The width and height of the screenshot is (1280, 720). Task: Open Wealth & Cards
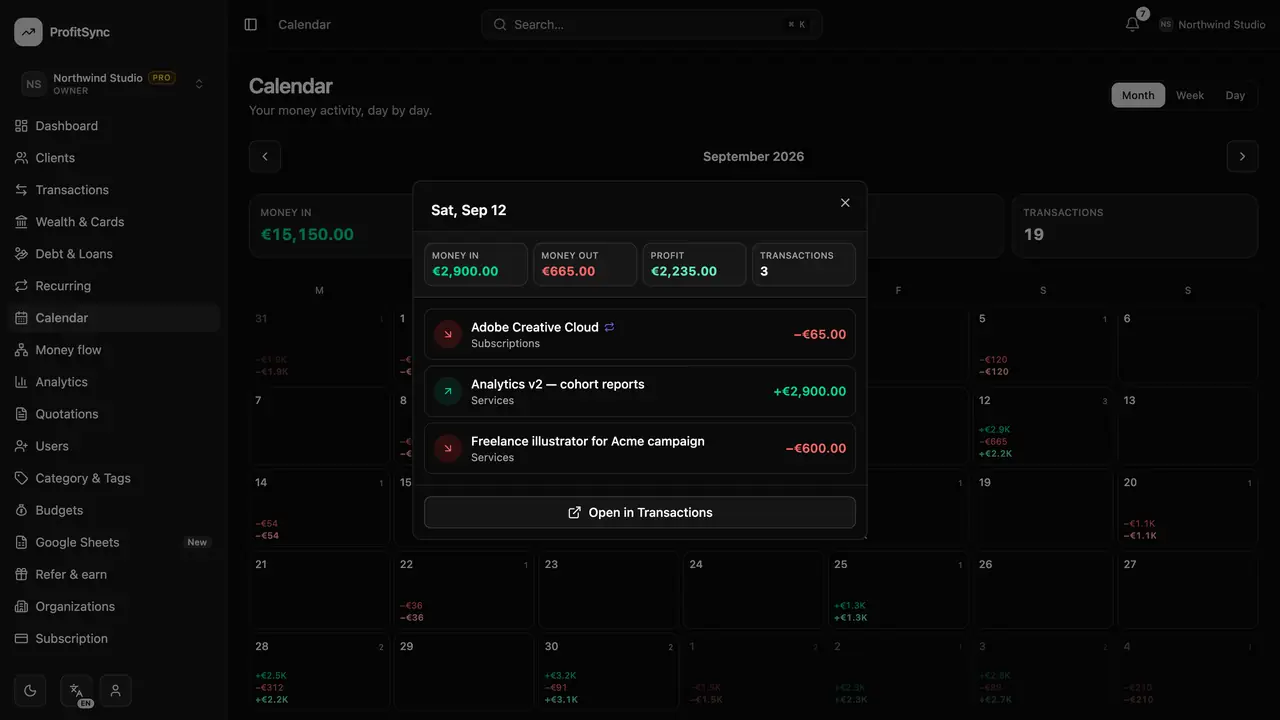113,222
